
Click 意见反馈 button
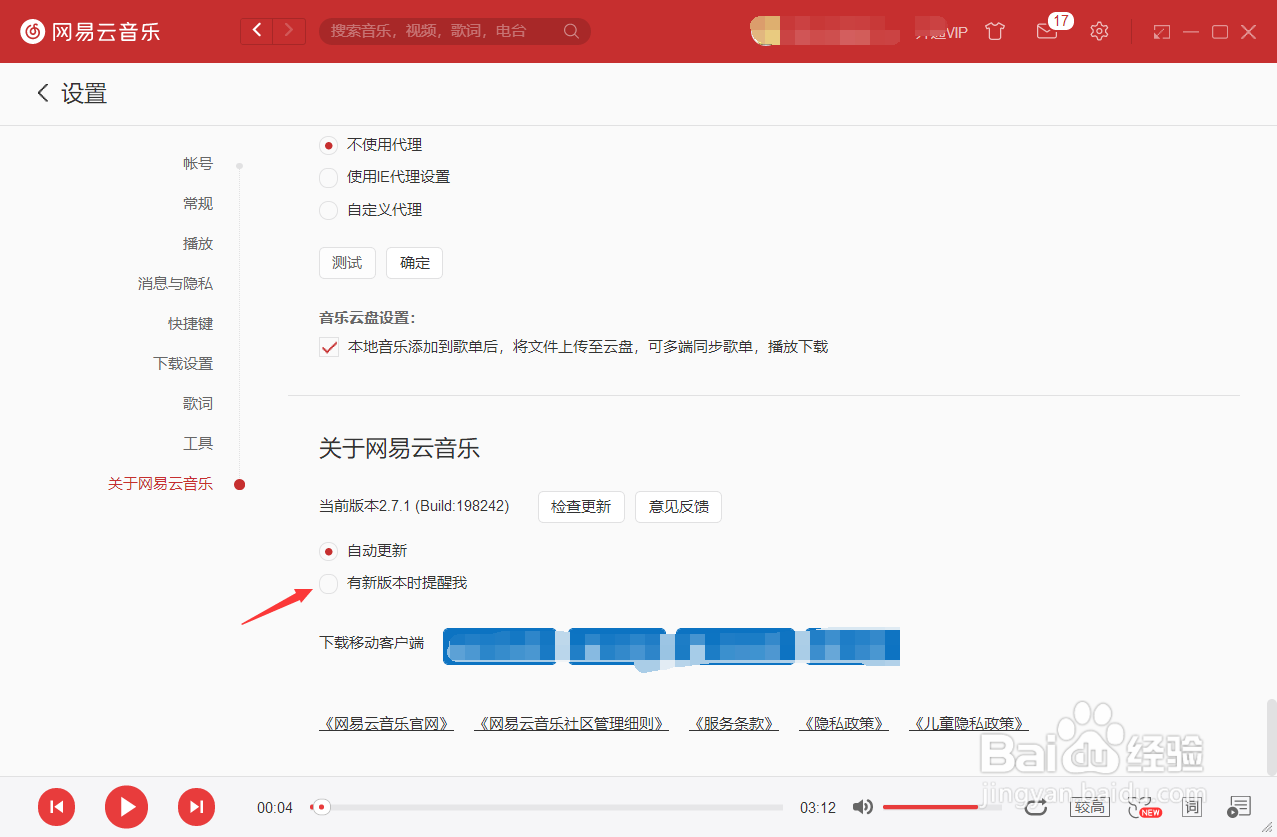pos(678,507)
